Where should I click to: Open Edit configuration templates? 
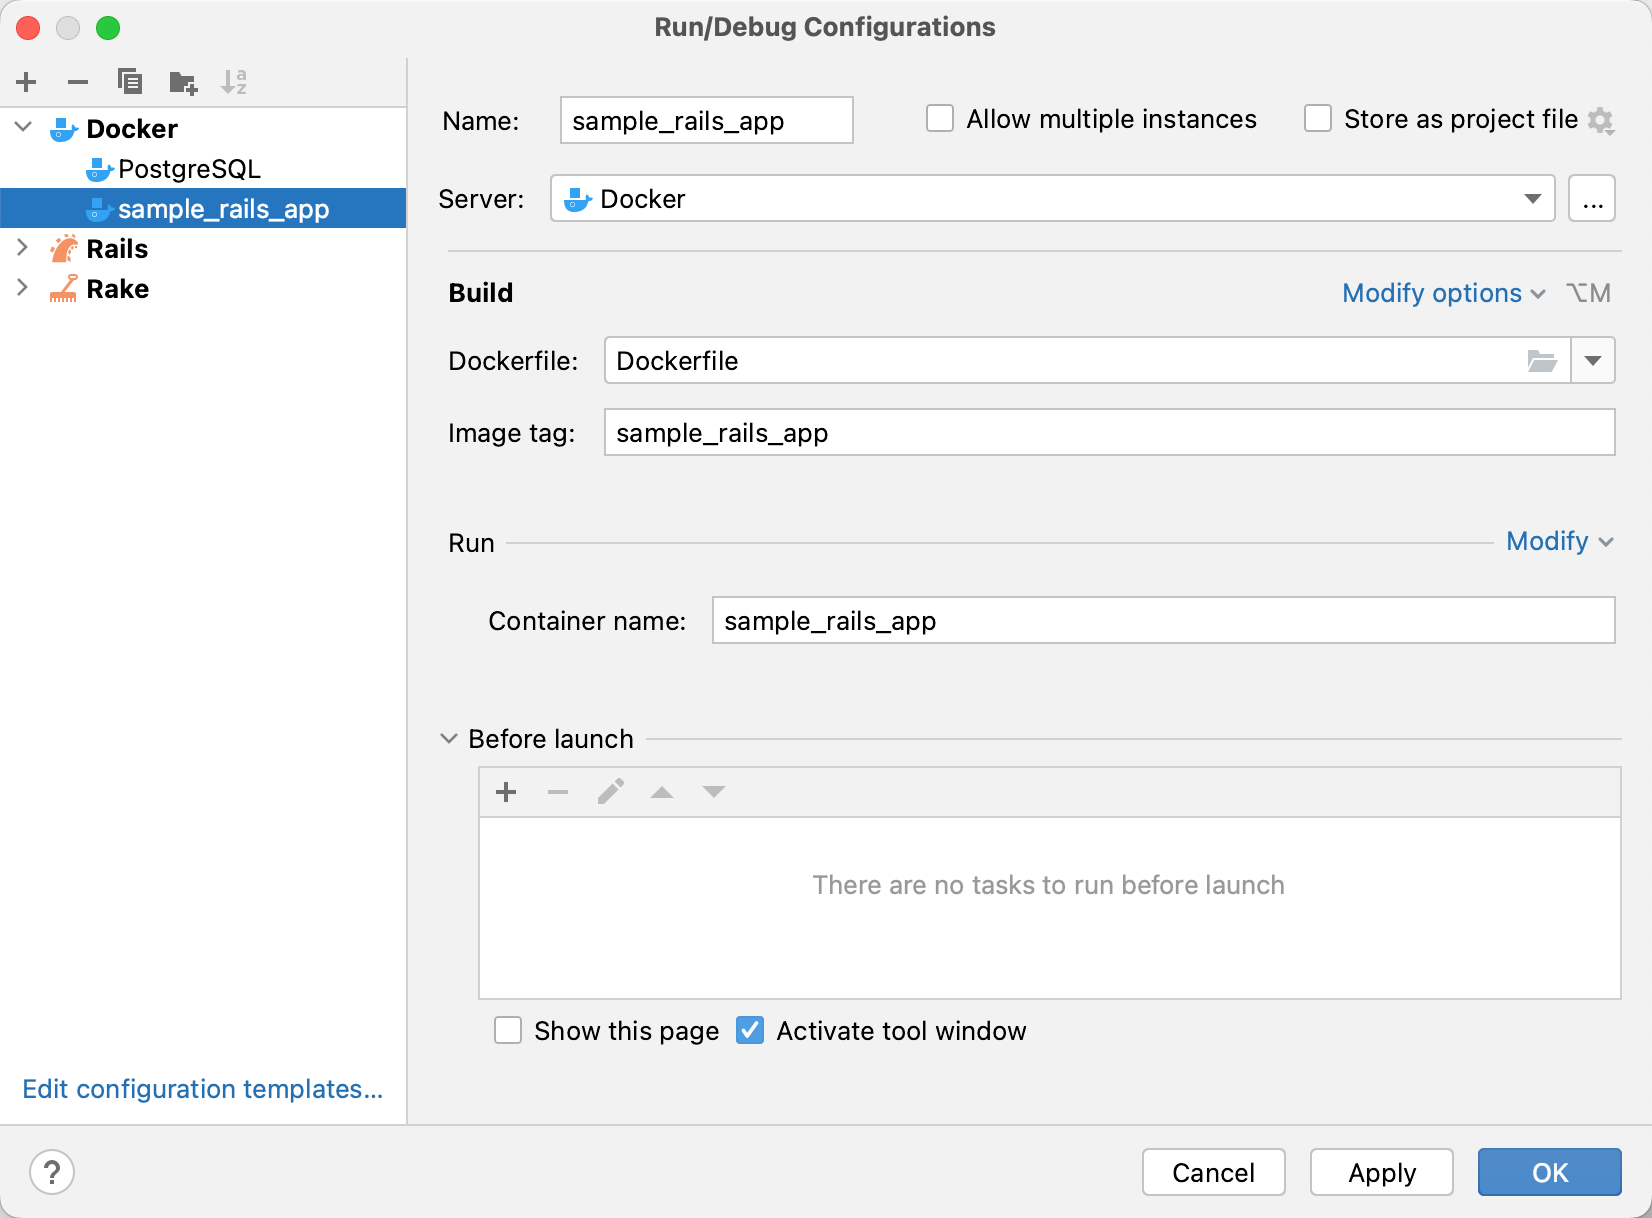coord(202,1089)
